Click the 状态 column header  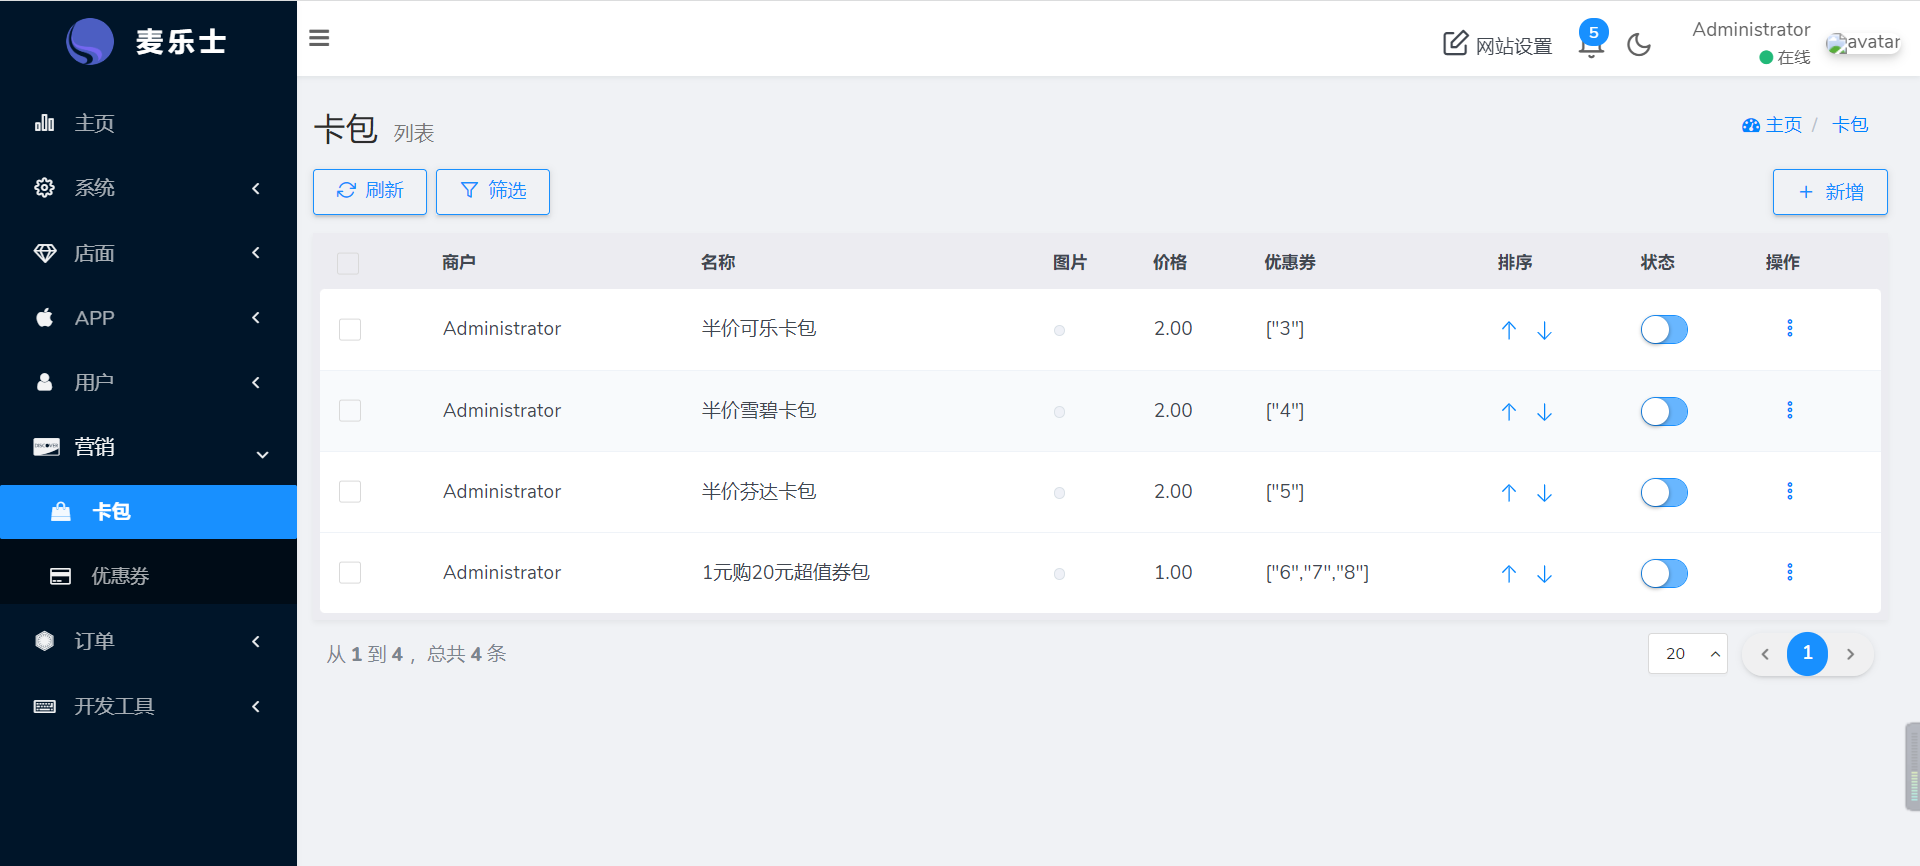pyautogui.click(x=1658, y=263)
